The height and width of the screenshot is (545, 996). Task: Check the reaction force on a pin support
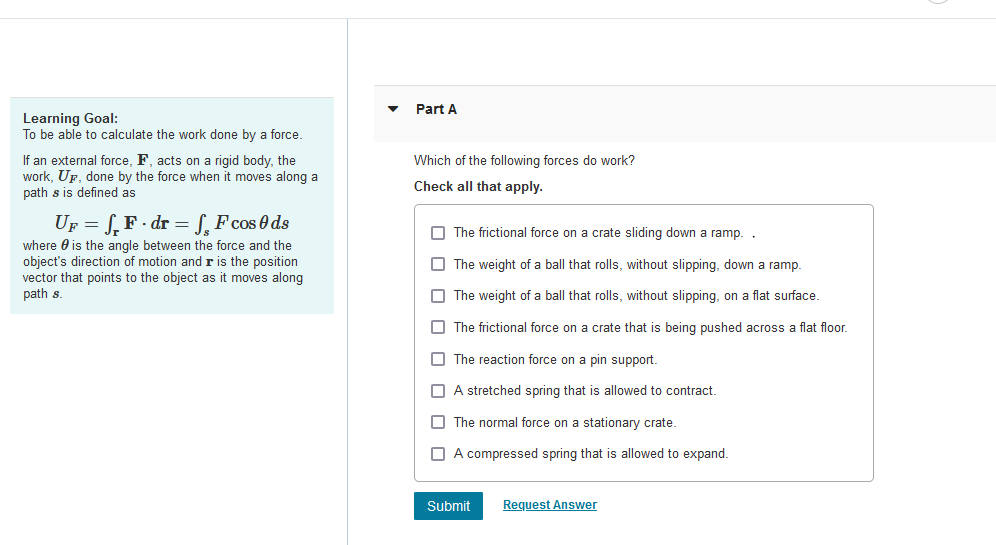[x=438, y=359]
